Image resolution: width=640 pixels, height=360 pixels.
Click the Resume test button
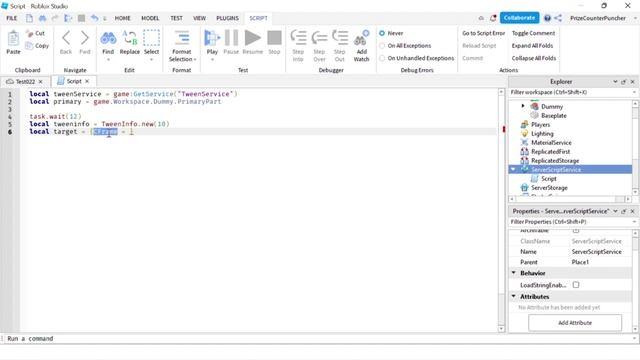[253, 38]
